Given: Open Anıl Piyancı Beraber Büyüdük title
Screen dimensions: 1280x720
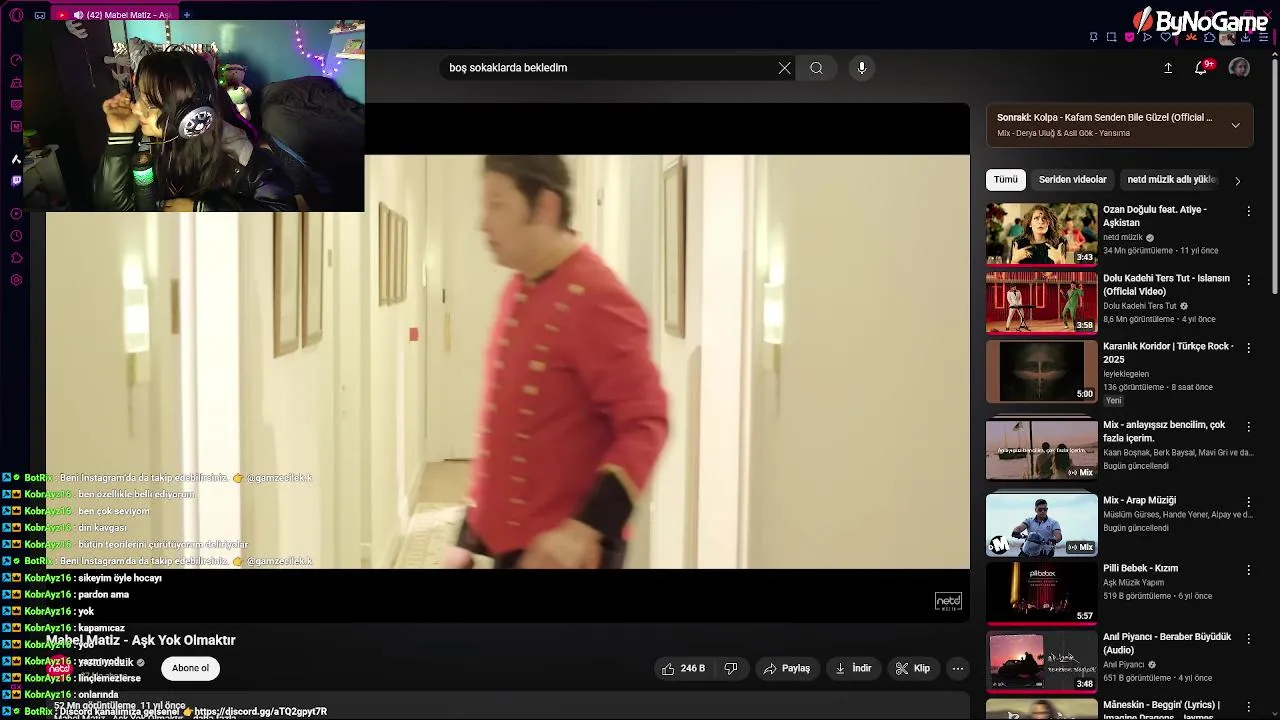Looking at the screenshot, I should [1167, 643].
